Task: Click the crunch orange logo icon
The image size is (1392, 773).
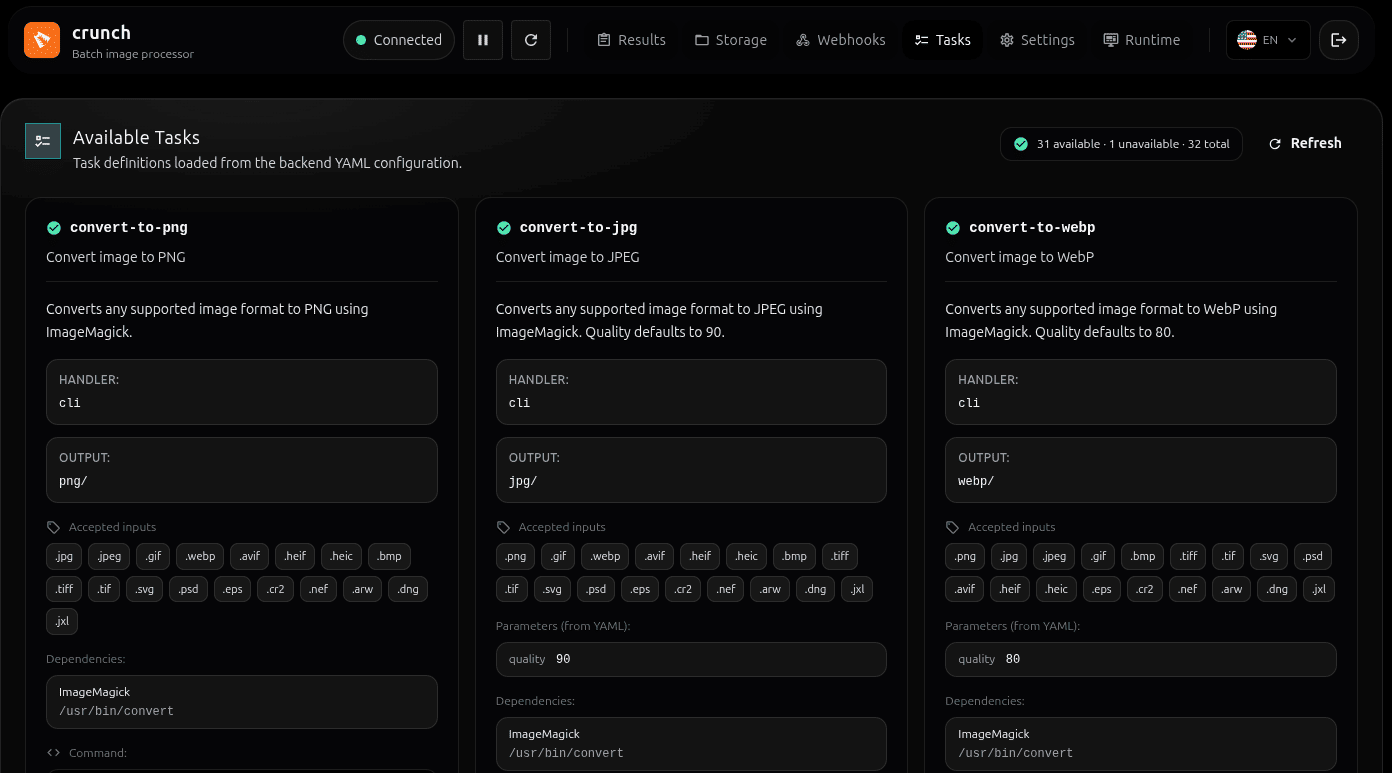Action: click(x=42, y=40)
